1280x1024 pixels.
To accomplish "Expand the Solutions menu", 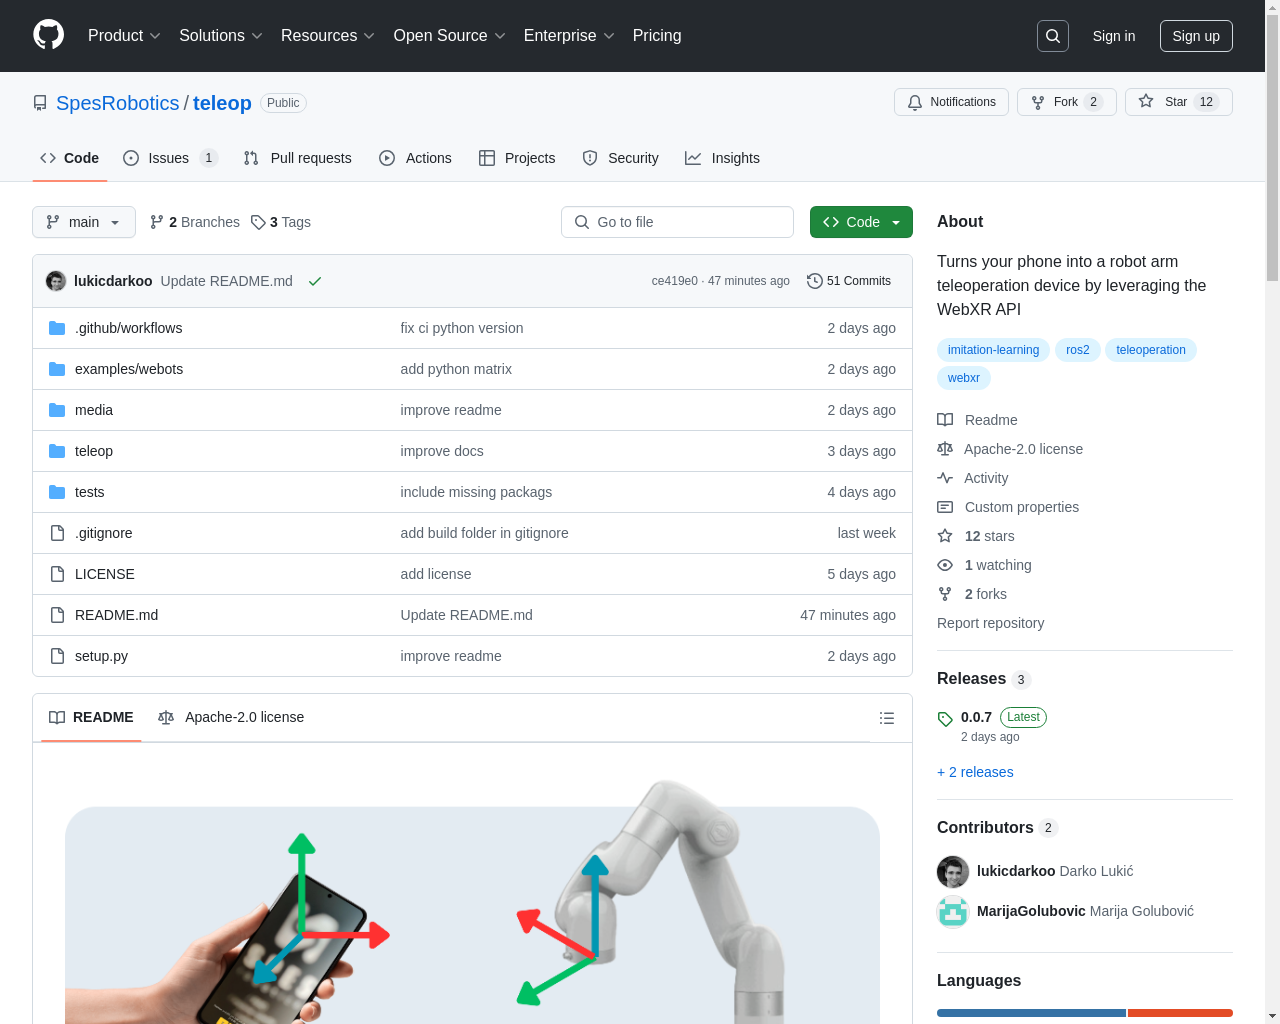I will tap(221, 36).
